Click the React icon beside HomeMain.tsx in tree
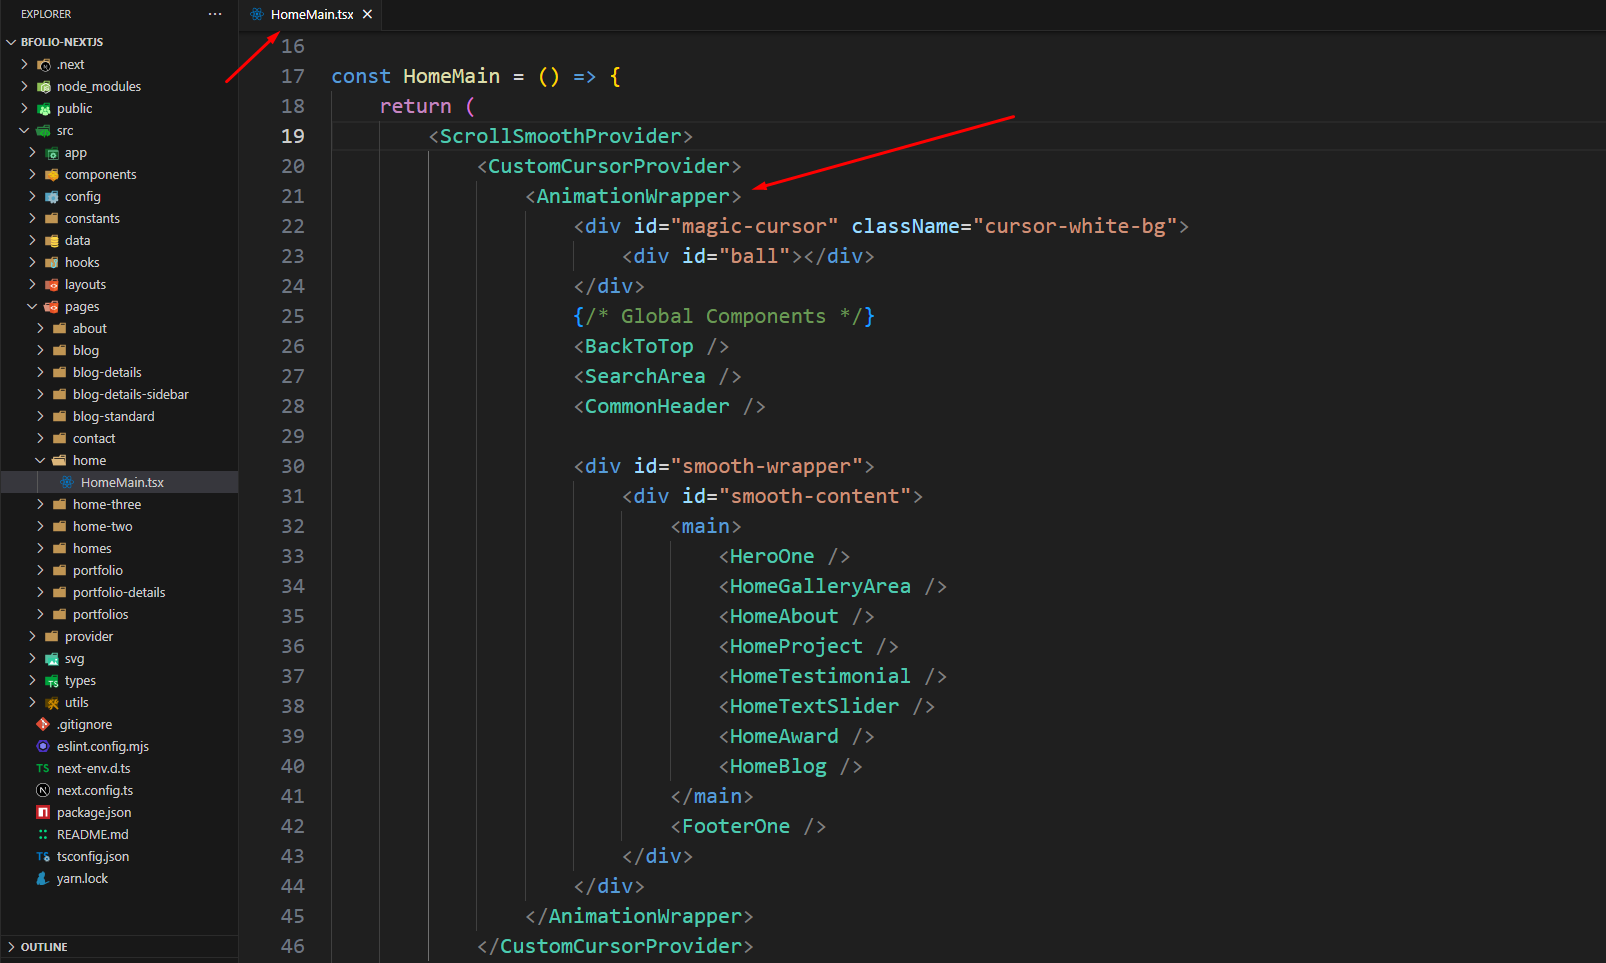This screenshot has height=963, width=1606. point(67,482)
